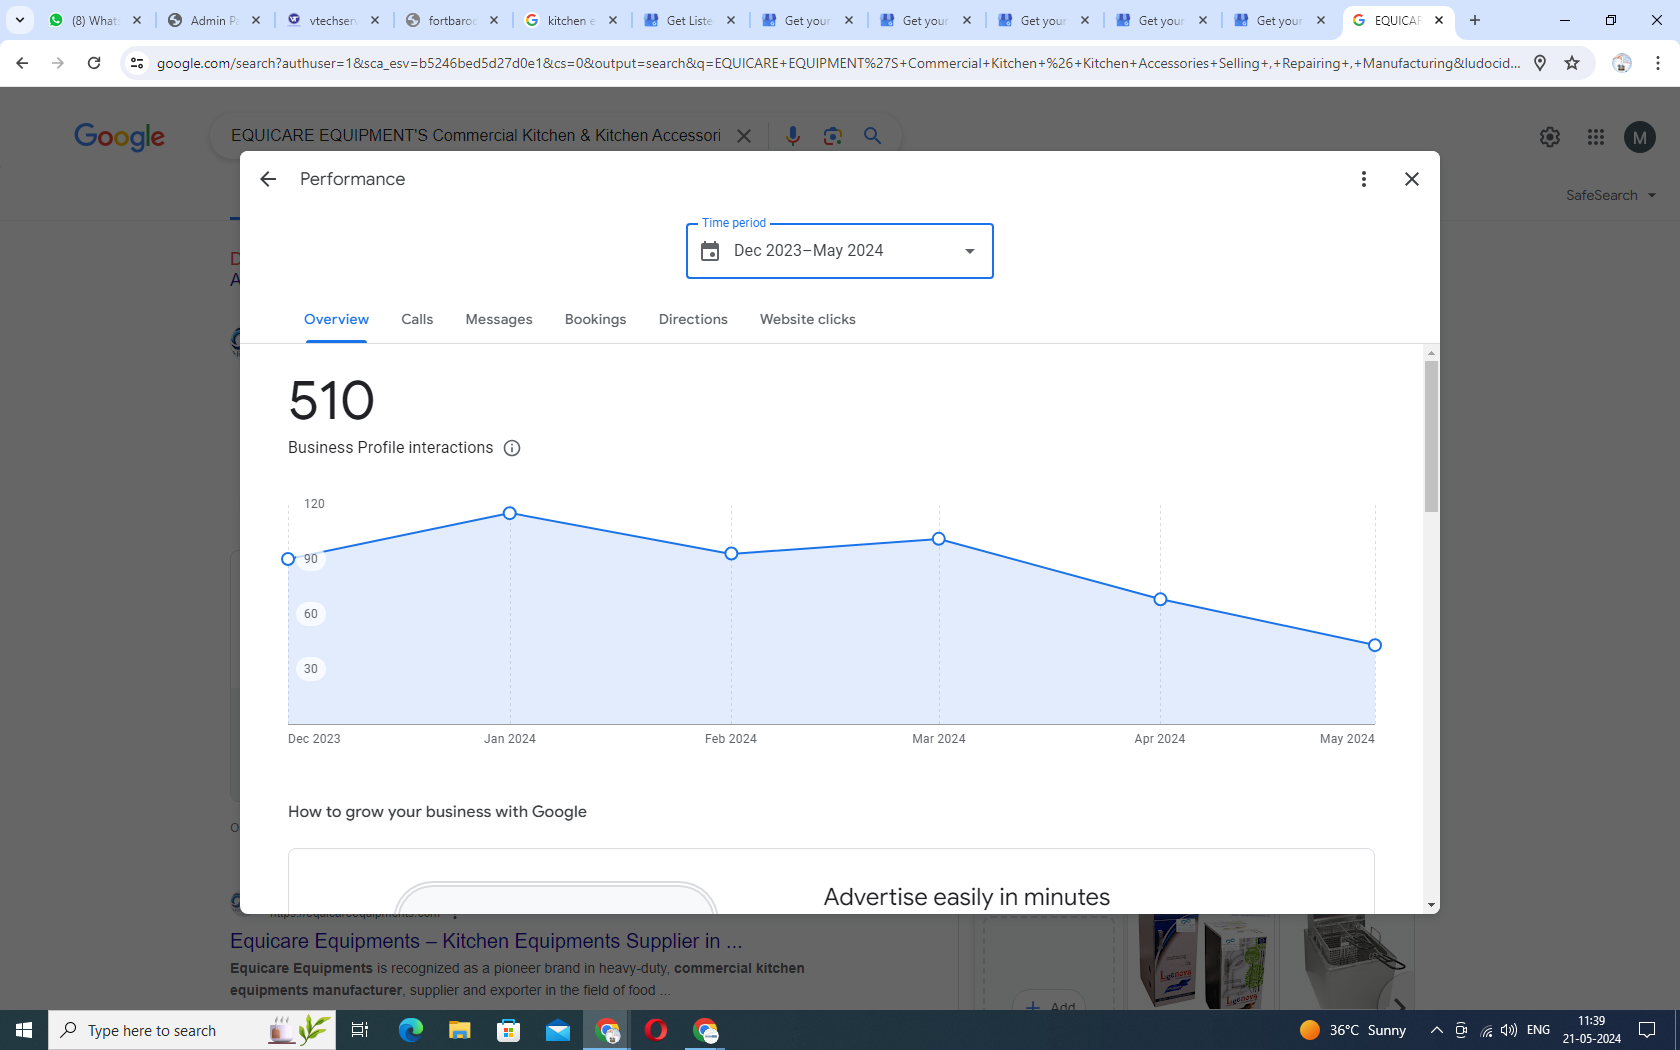Switch to the Calls tab
This screenshot has height=1050, width=1680.
coord(417,319)
